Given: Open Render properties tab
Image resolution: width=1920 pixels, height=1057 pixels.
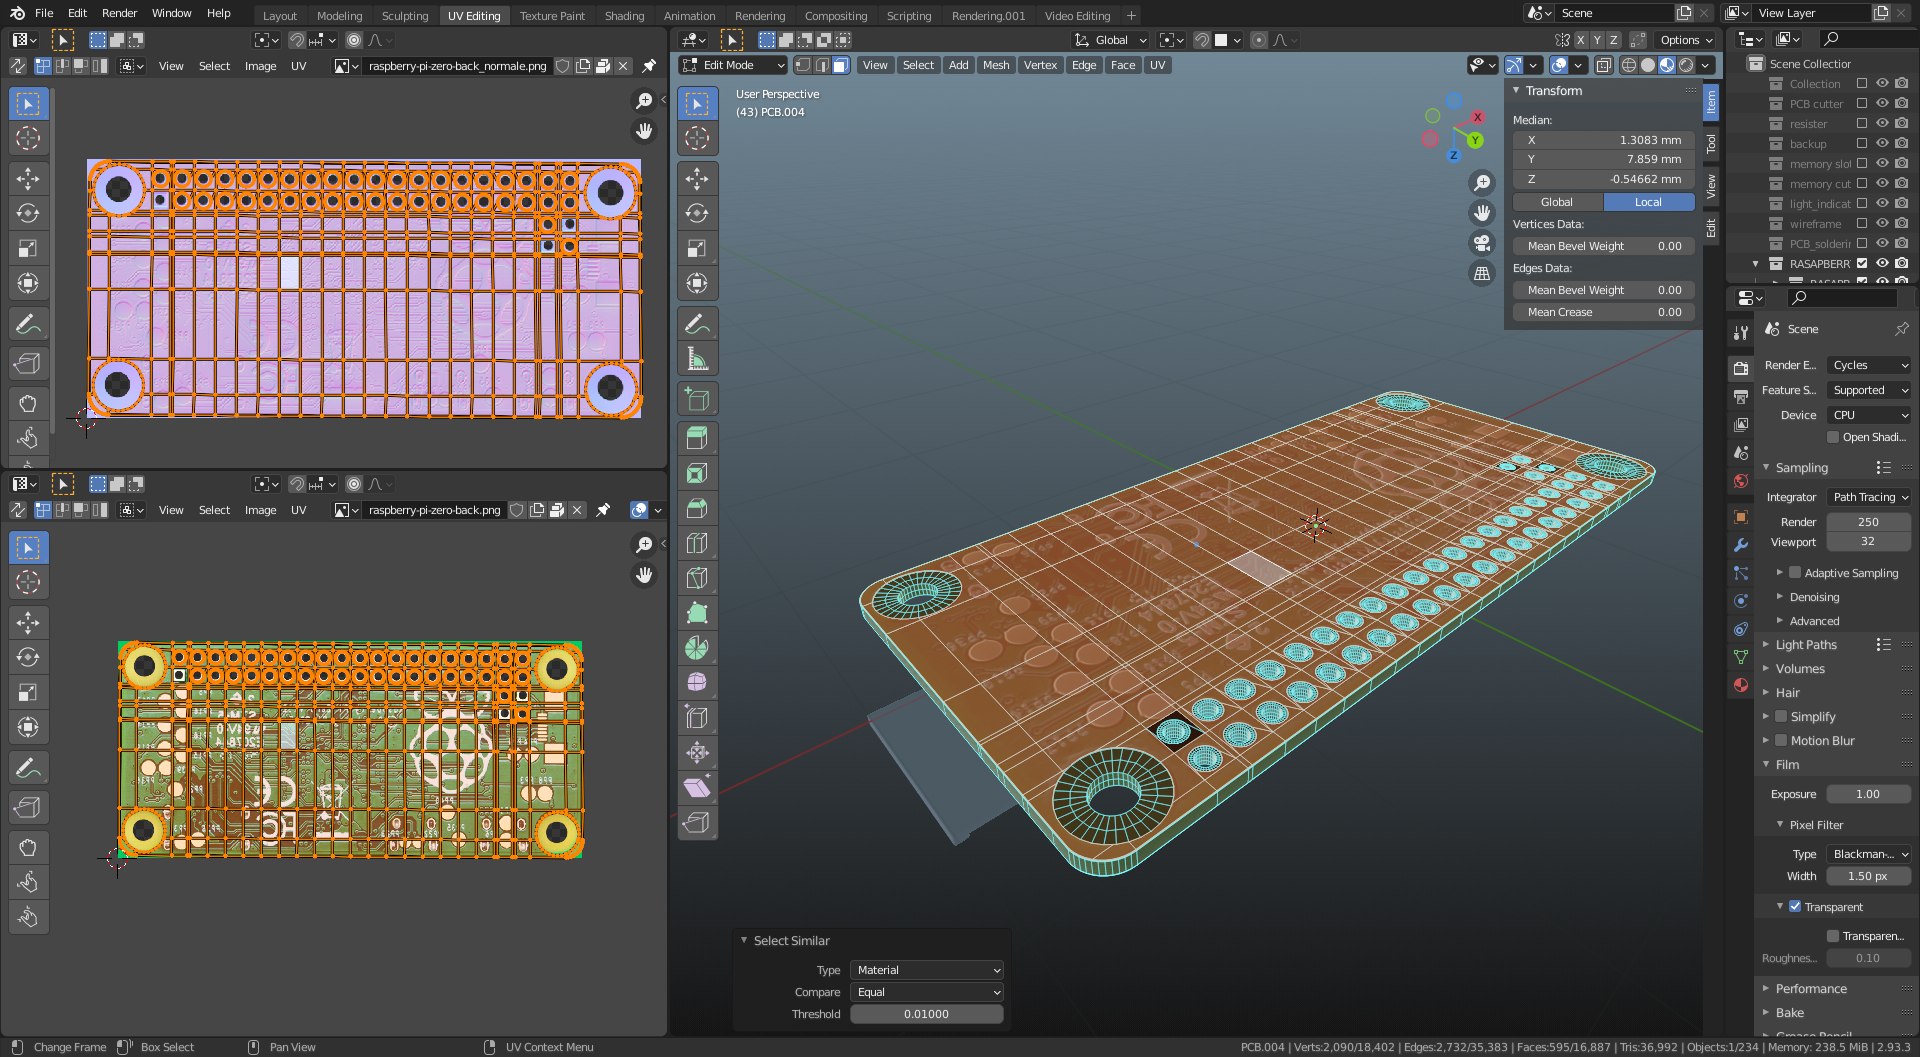Looking at the screenshot, I should (1741, 368).
